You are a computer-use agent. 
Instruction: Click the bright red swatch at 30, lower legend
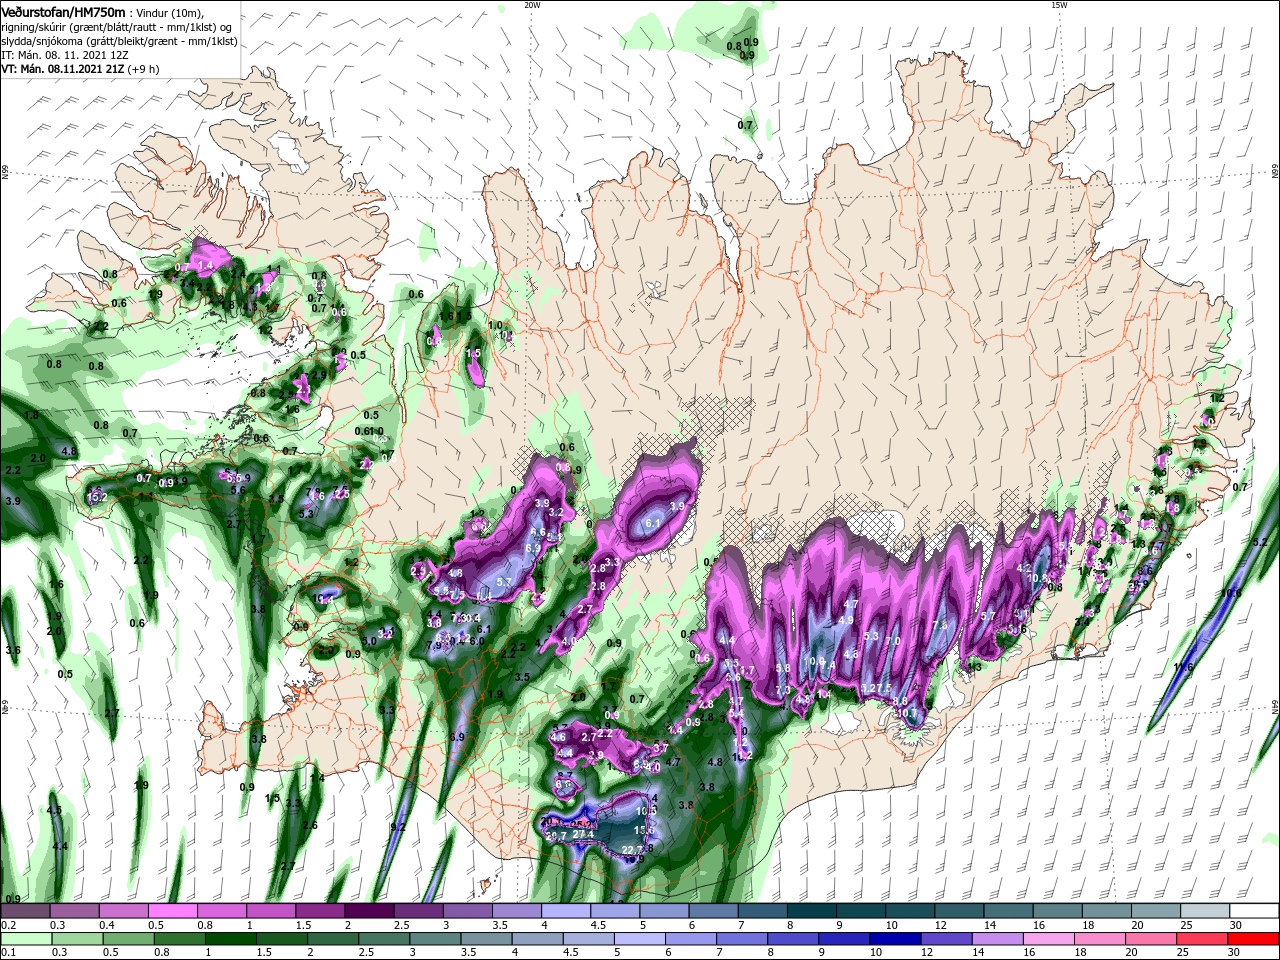[x=1255, y=940]
